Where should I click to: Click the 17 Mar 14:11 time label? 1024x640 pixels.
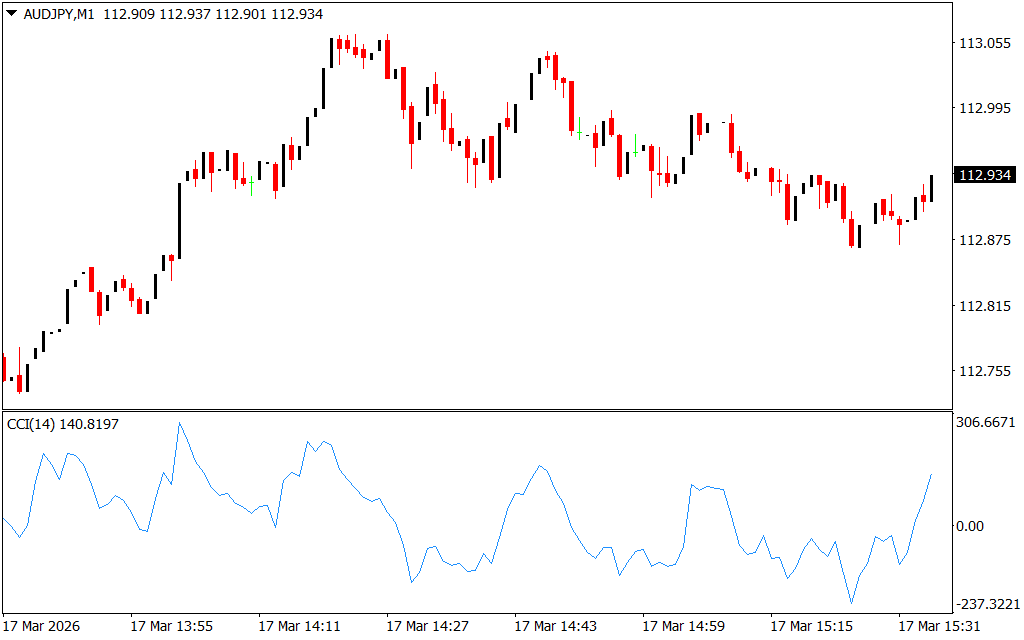(299, 626)
